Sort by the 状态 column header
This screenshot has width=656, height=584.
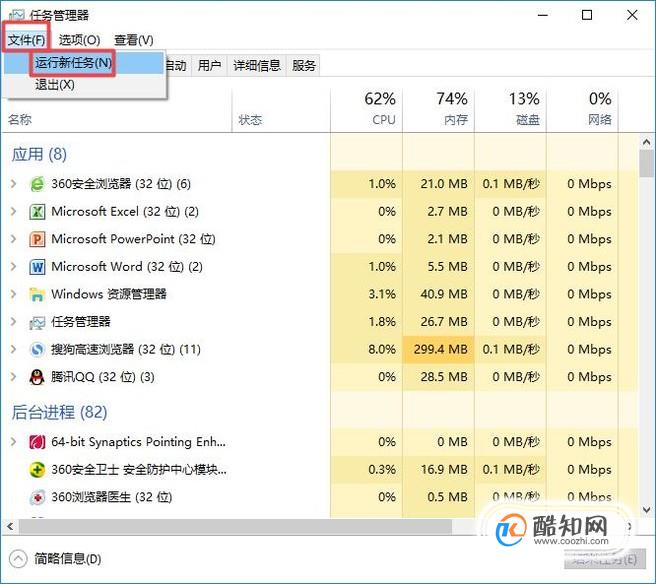point(281,110)
